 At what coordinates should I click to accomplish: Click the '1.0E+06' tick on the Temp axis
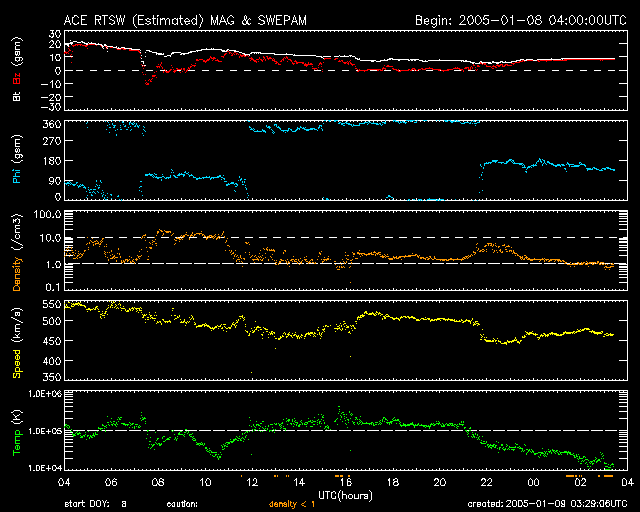pos(45,394)
